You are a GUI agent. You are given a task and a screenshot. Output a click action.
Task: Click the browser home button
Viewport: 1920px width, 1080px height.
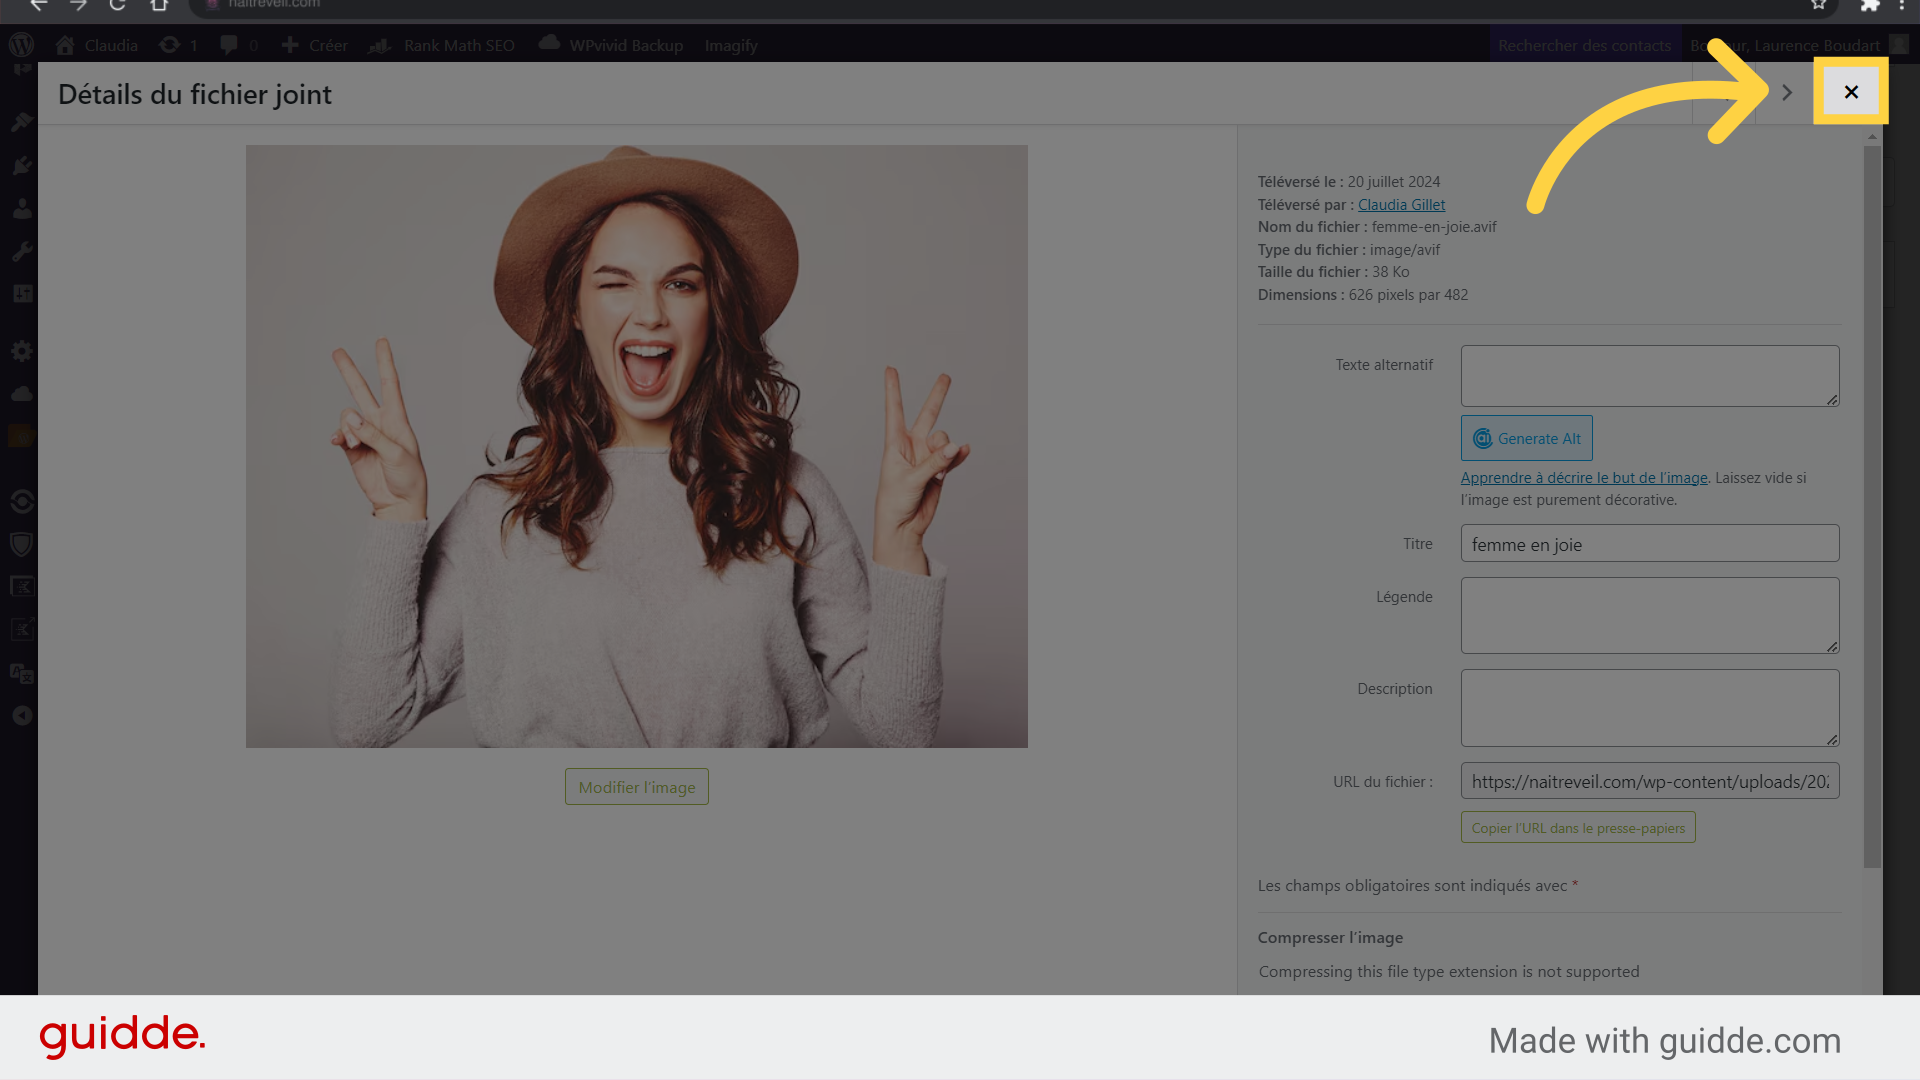(x=159, y=5)
